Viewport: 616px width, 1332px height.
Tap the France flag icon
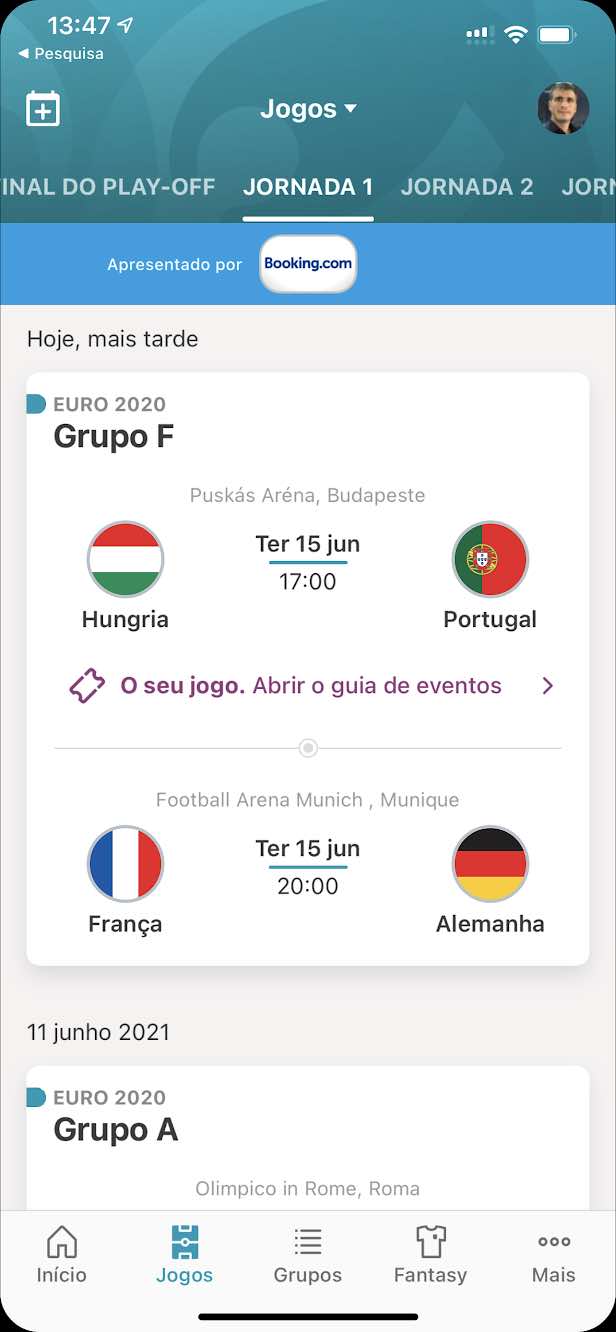(125, 864)
